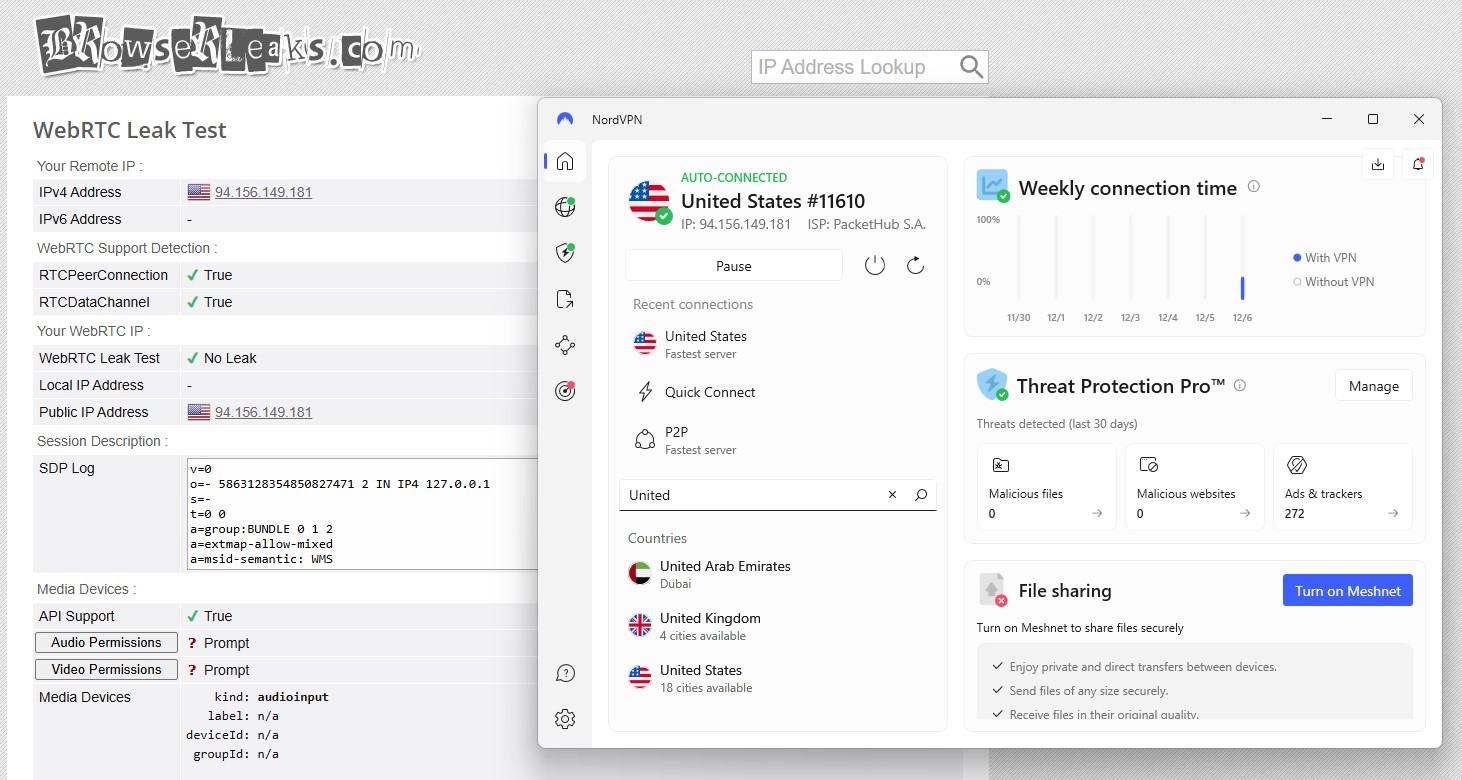Click the AUTO-CONNECTED status label
The height and width of the screenshot is (780, 1462).
click(734, 177)
